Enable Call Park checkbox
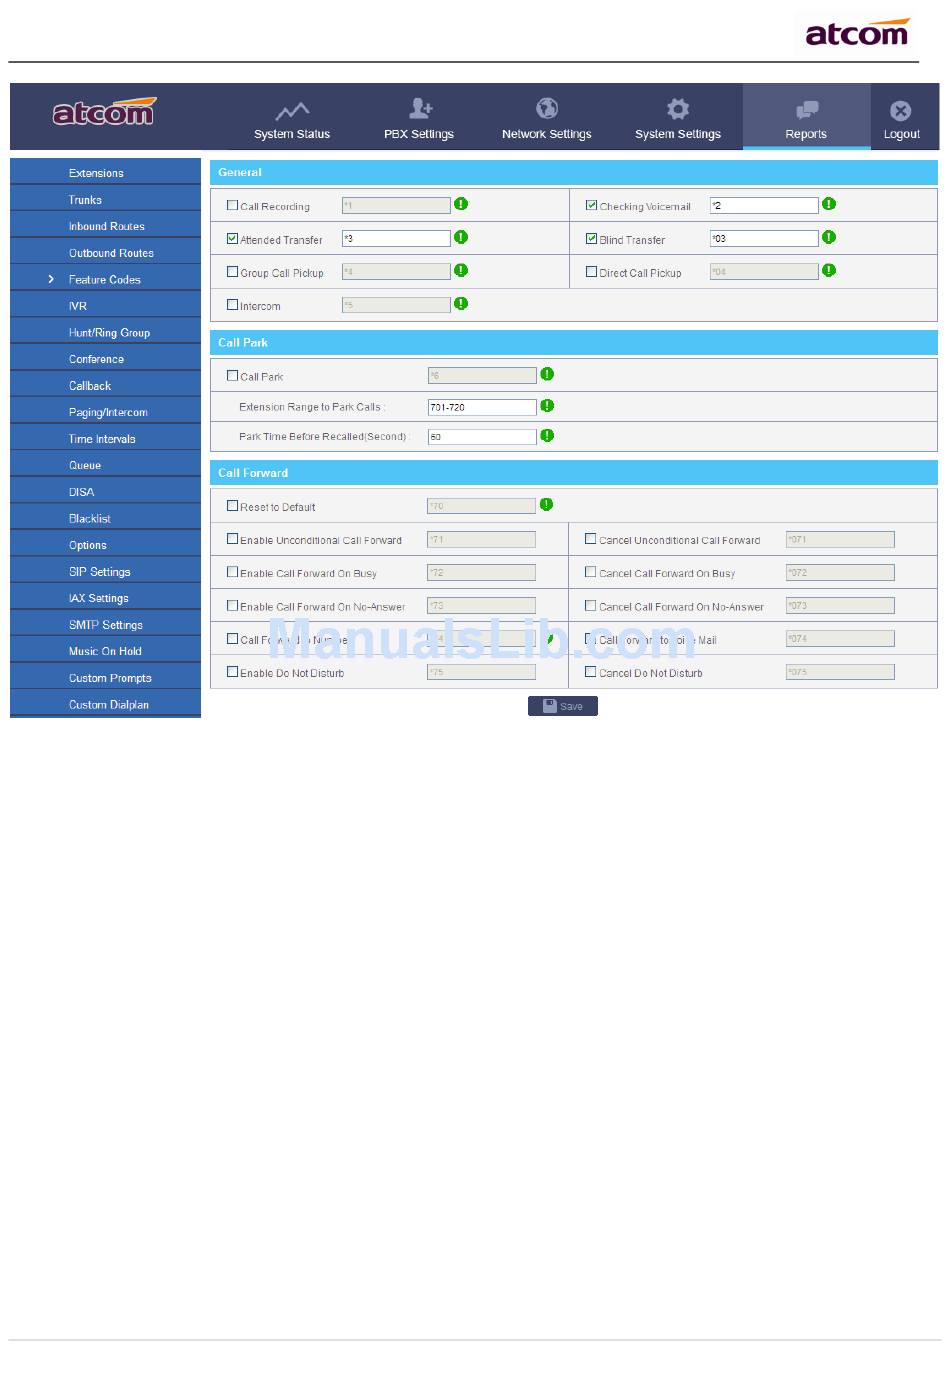950x1387 pixels. click(x=232, y=376)
